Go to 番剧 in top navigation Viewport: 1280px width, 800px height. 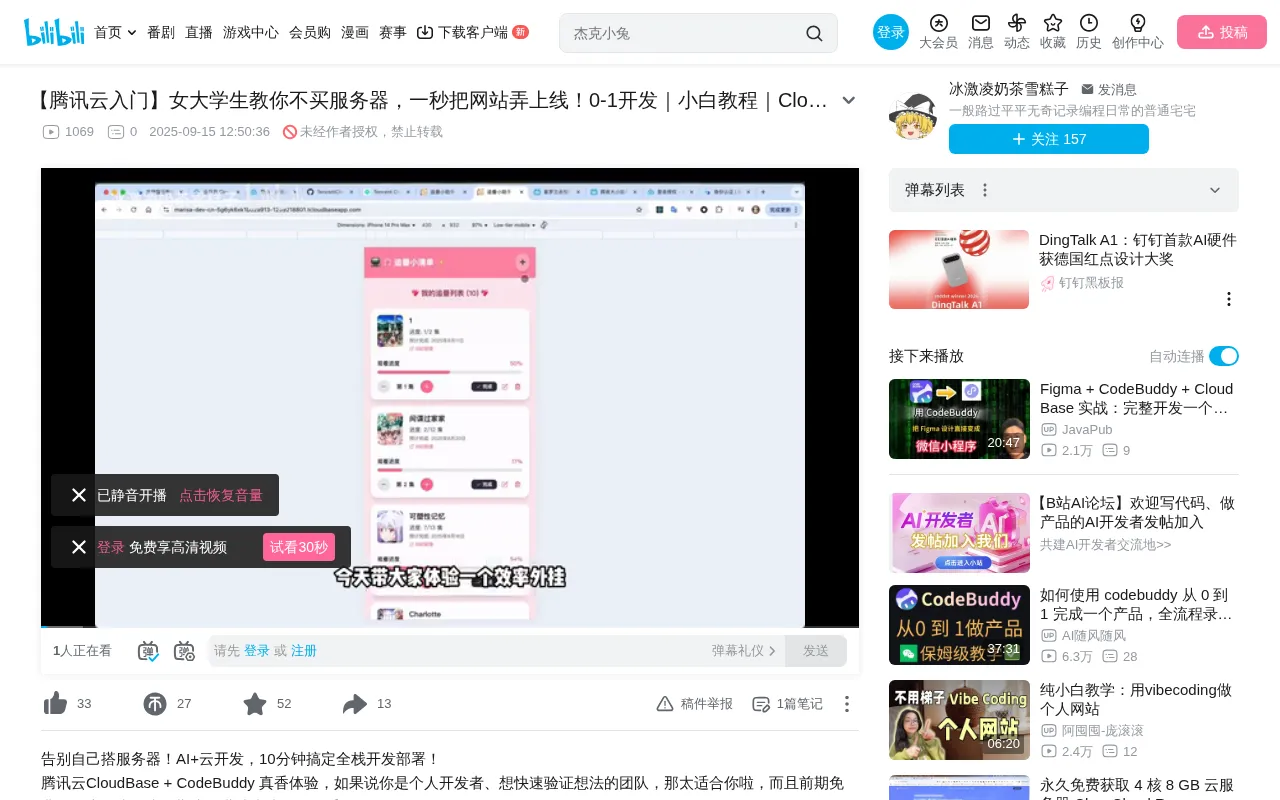[x=161, y=32]
